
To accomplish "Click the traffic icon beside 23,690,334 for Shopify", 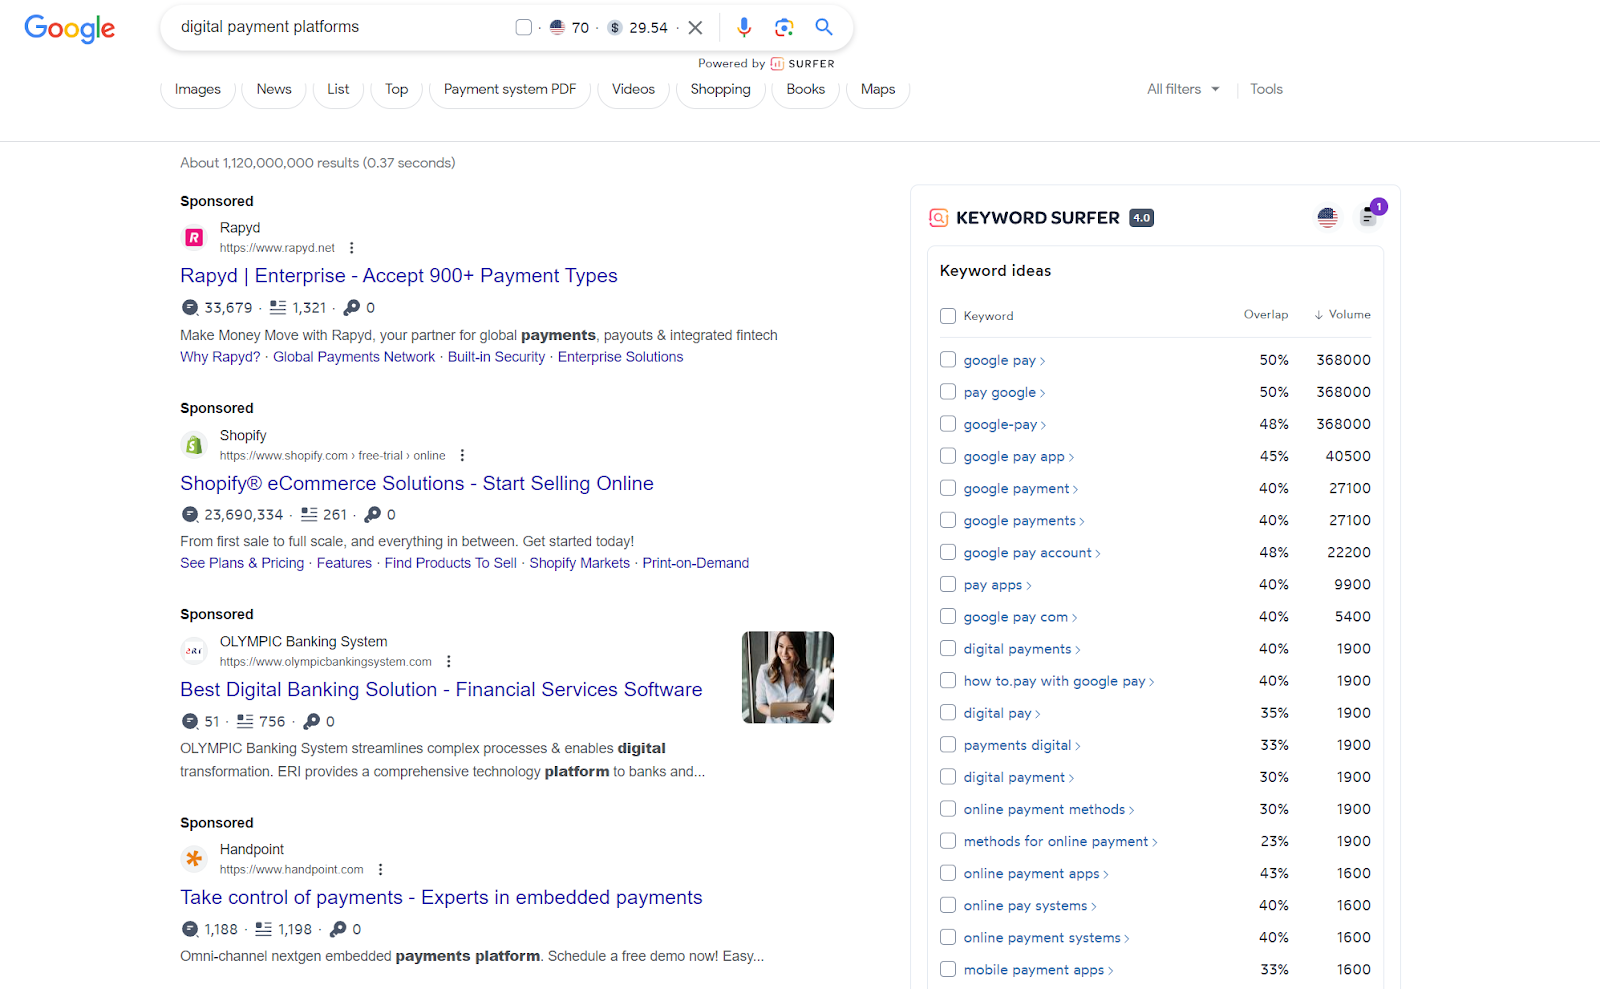I will click(190, 514).
